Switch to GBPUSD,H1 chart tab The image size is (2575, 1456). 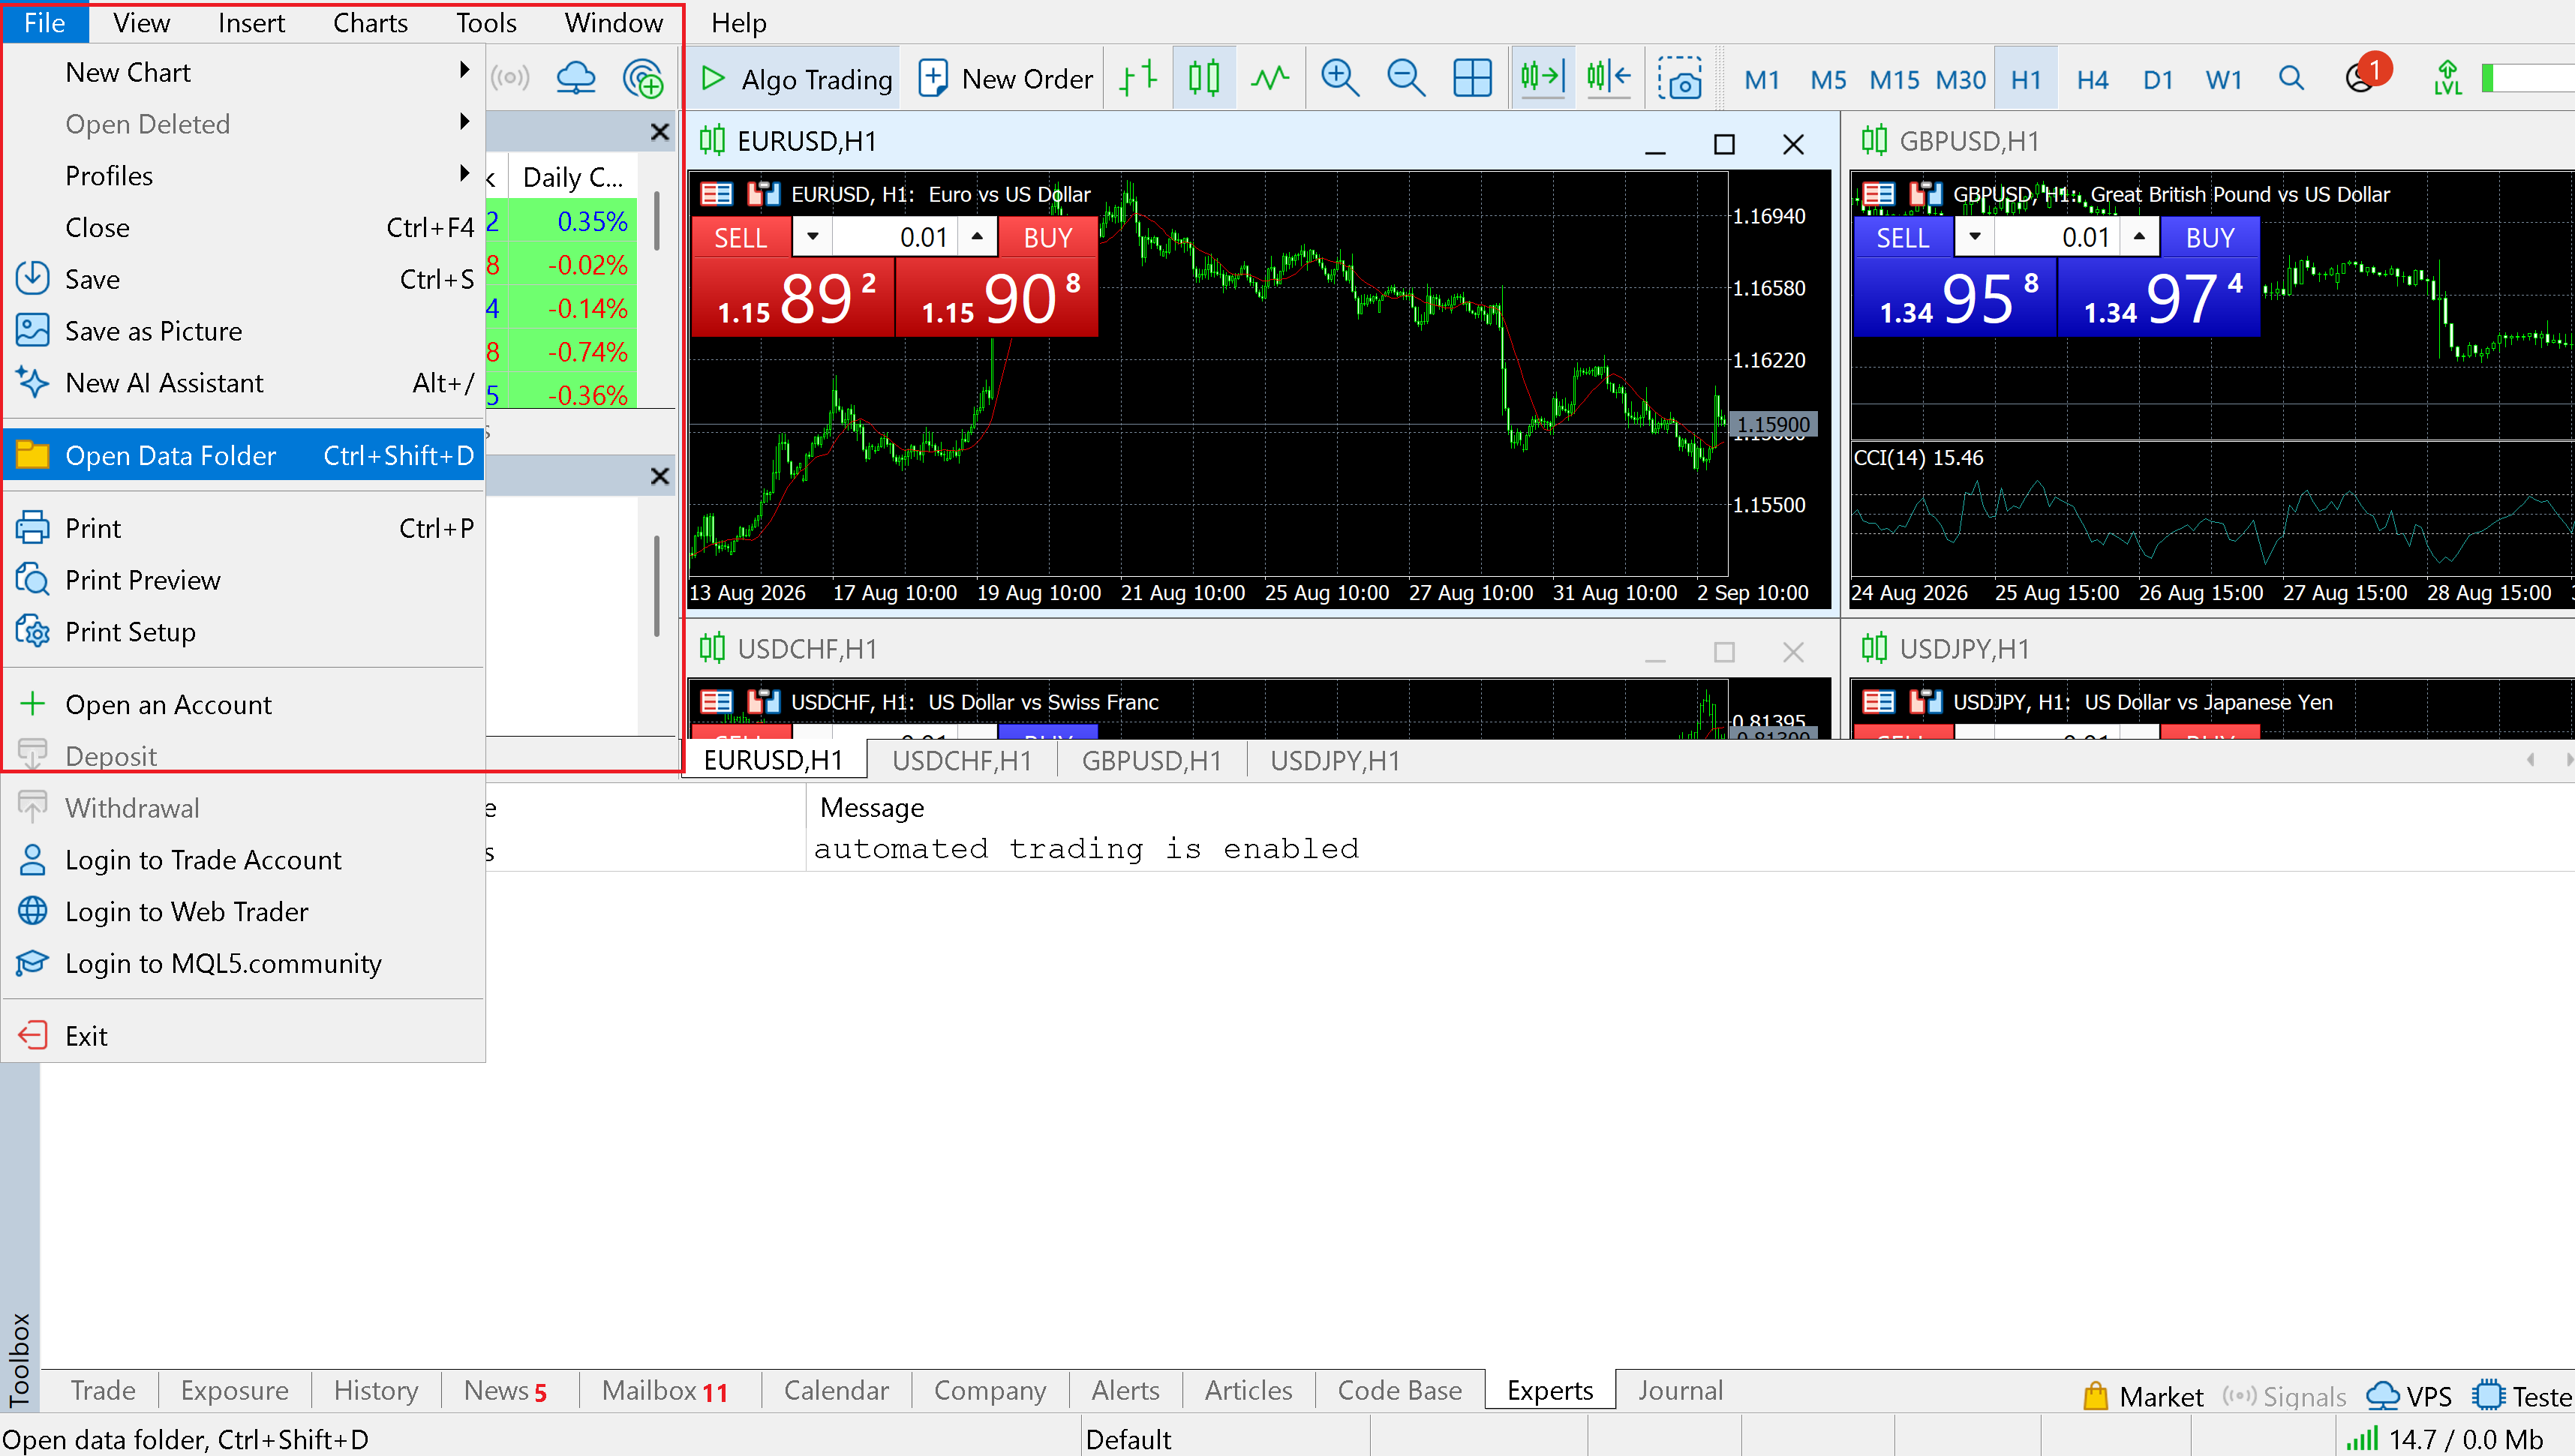(1151, 761)
